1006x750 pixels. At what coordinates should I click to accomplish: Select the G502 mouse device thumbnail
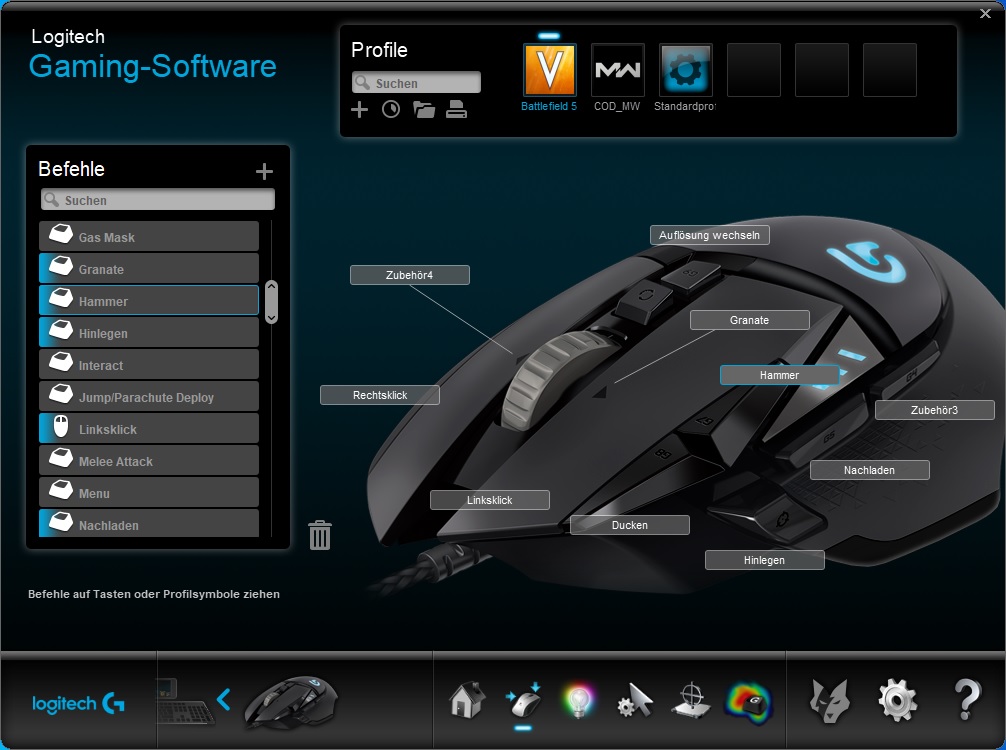click(x=291, y=701)
